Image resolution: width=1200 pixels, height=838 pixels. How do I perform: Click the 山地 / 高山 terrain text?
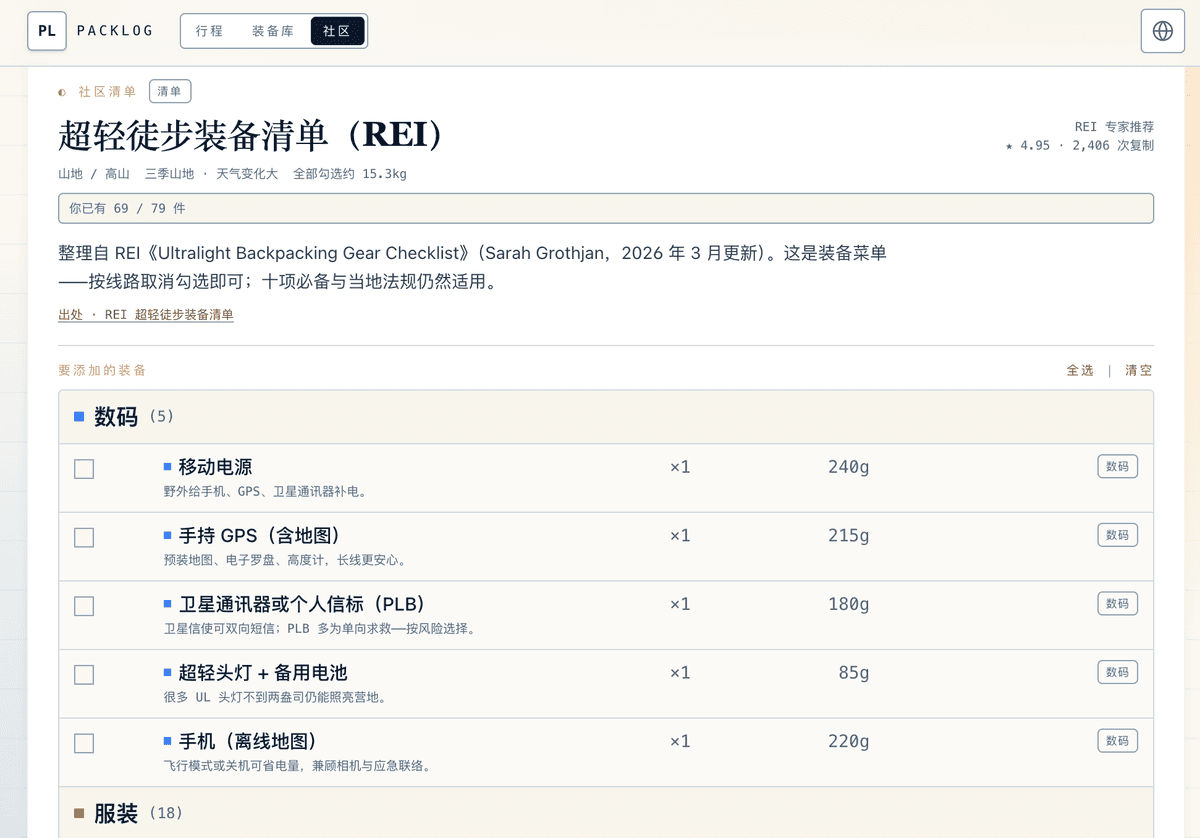point(94,174)
